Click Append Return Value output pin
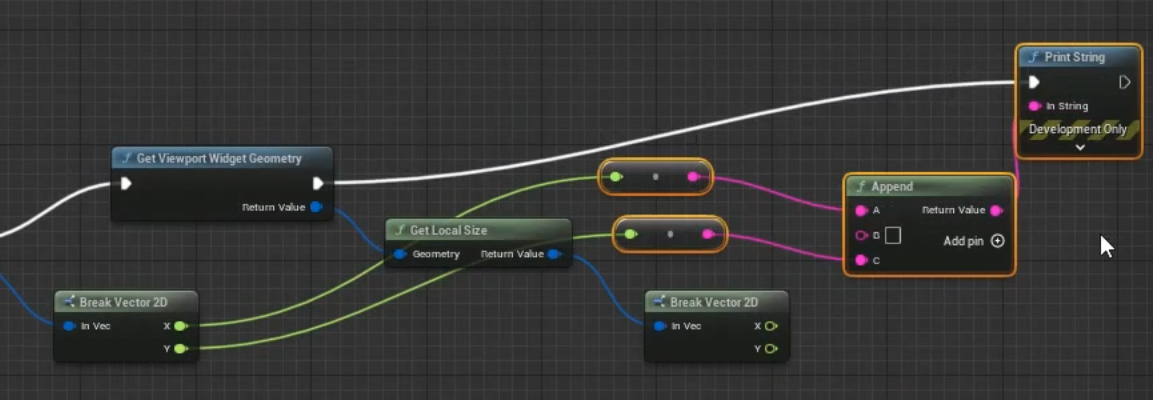 pos(996,210)
